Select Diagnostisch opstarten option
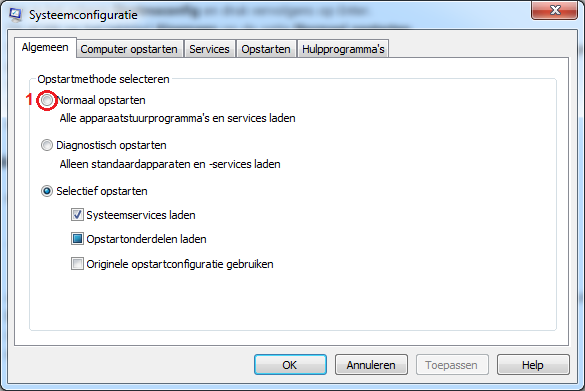Screen dimensions: 585x391 tap(47, 145)
